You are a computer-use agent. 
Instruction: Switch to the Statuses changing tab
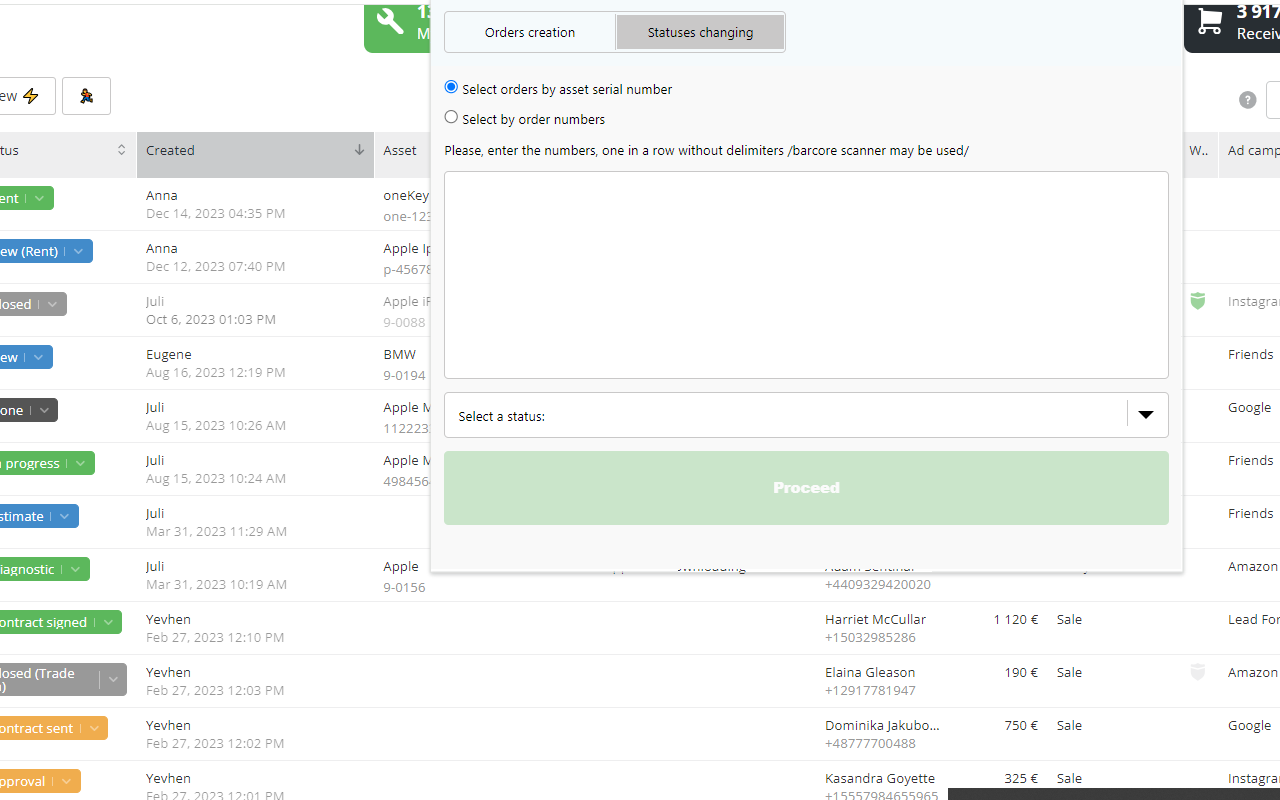pyautogui.click(x=700, y=32)
